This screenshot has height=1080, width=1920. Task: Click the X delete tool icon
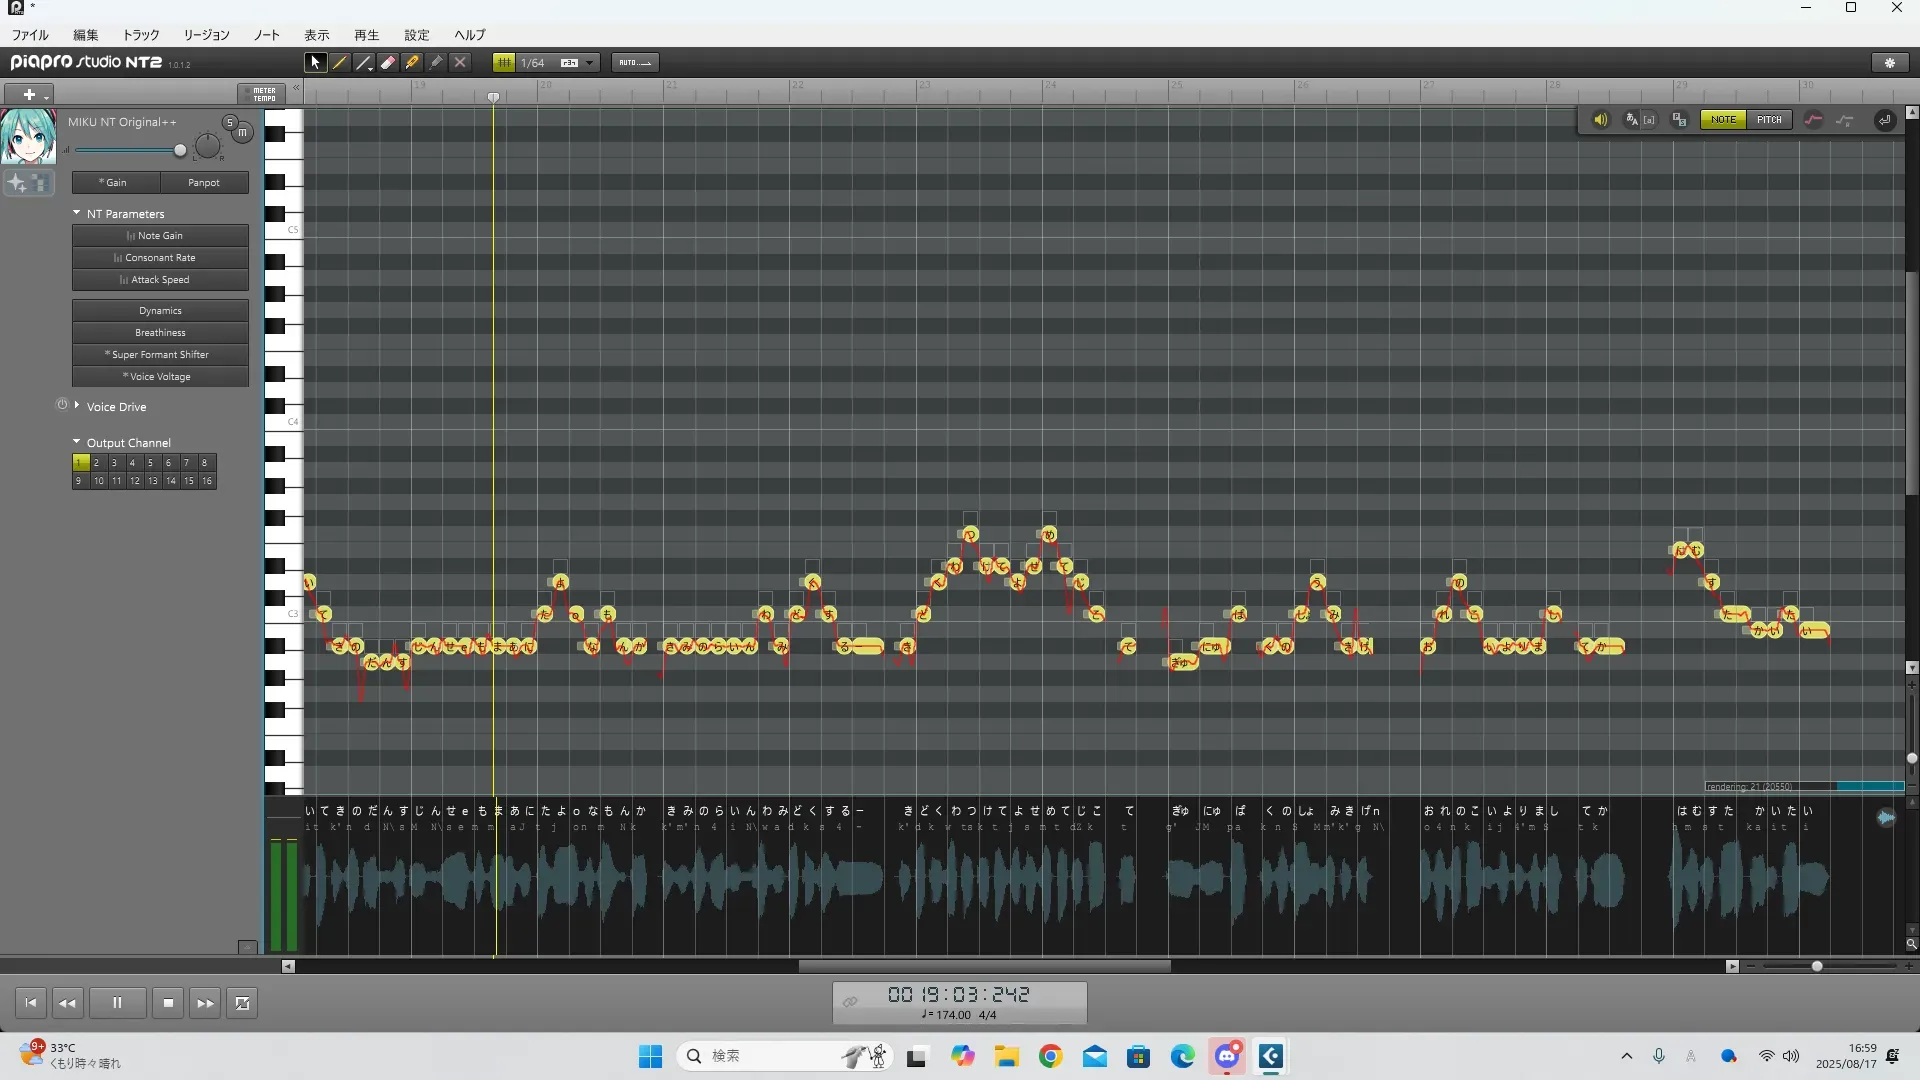460,62
